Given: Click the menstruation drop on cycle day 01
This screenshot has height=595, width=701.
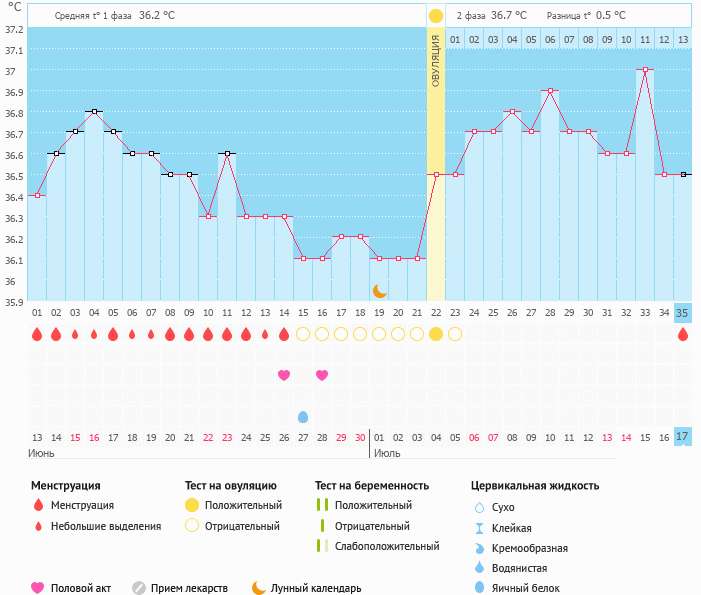Looking at the screenshot, I should click(x=37, y=334).
